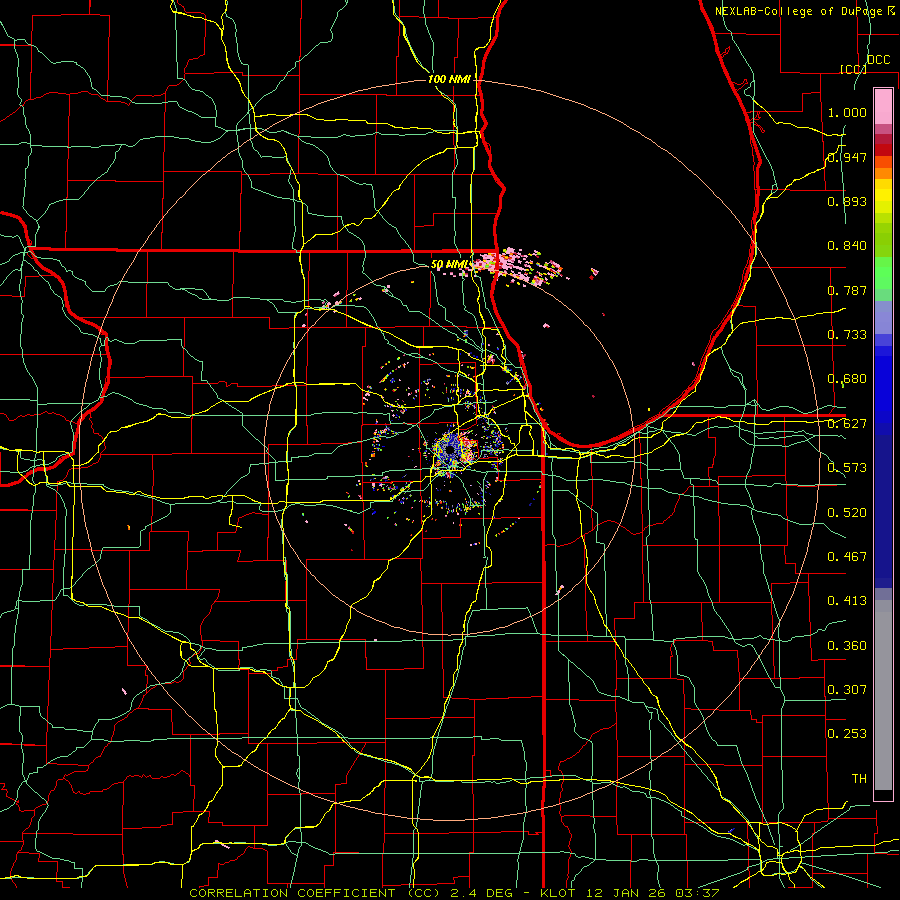Select the 0.893 scale value

coord(847,201)
